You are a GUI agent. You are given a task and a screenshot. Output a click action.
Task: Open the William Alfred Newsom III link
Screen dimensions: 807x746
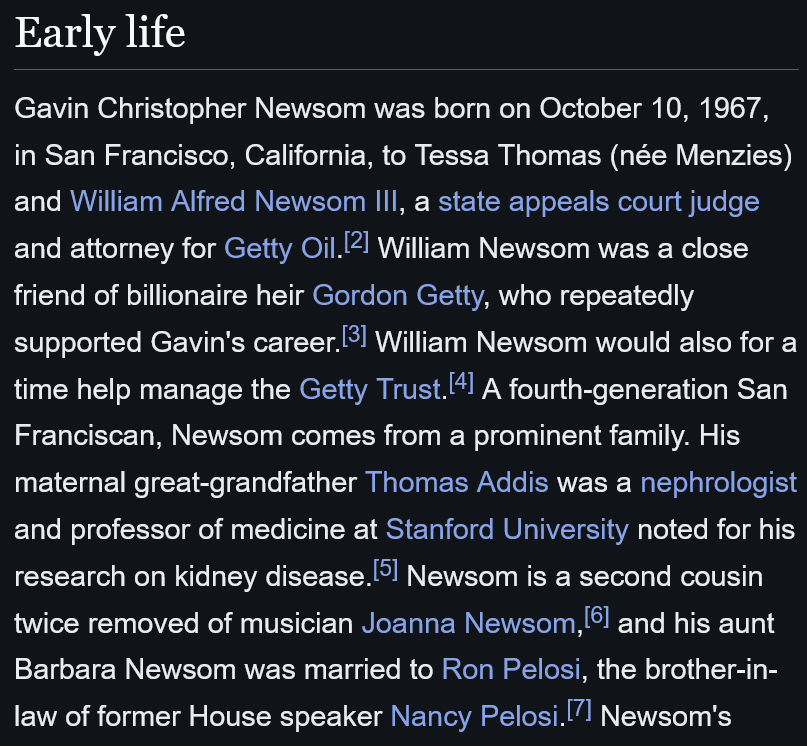(x=235, y=202)
